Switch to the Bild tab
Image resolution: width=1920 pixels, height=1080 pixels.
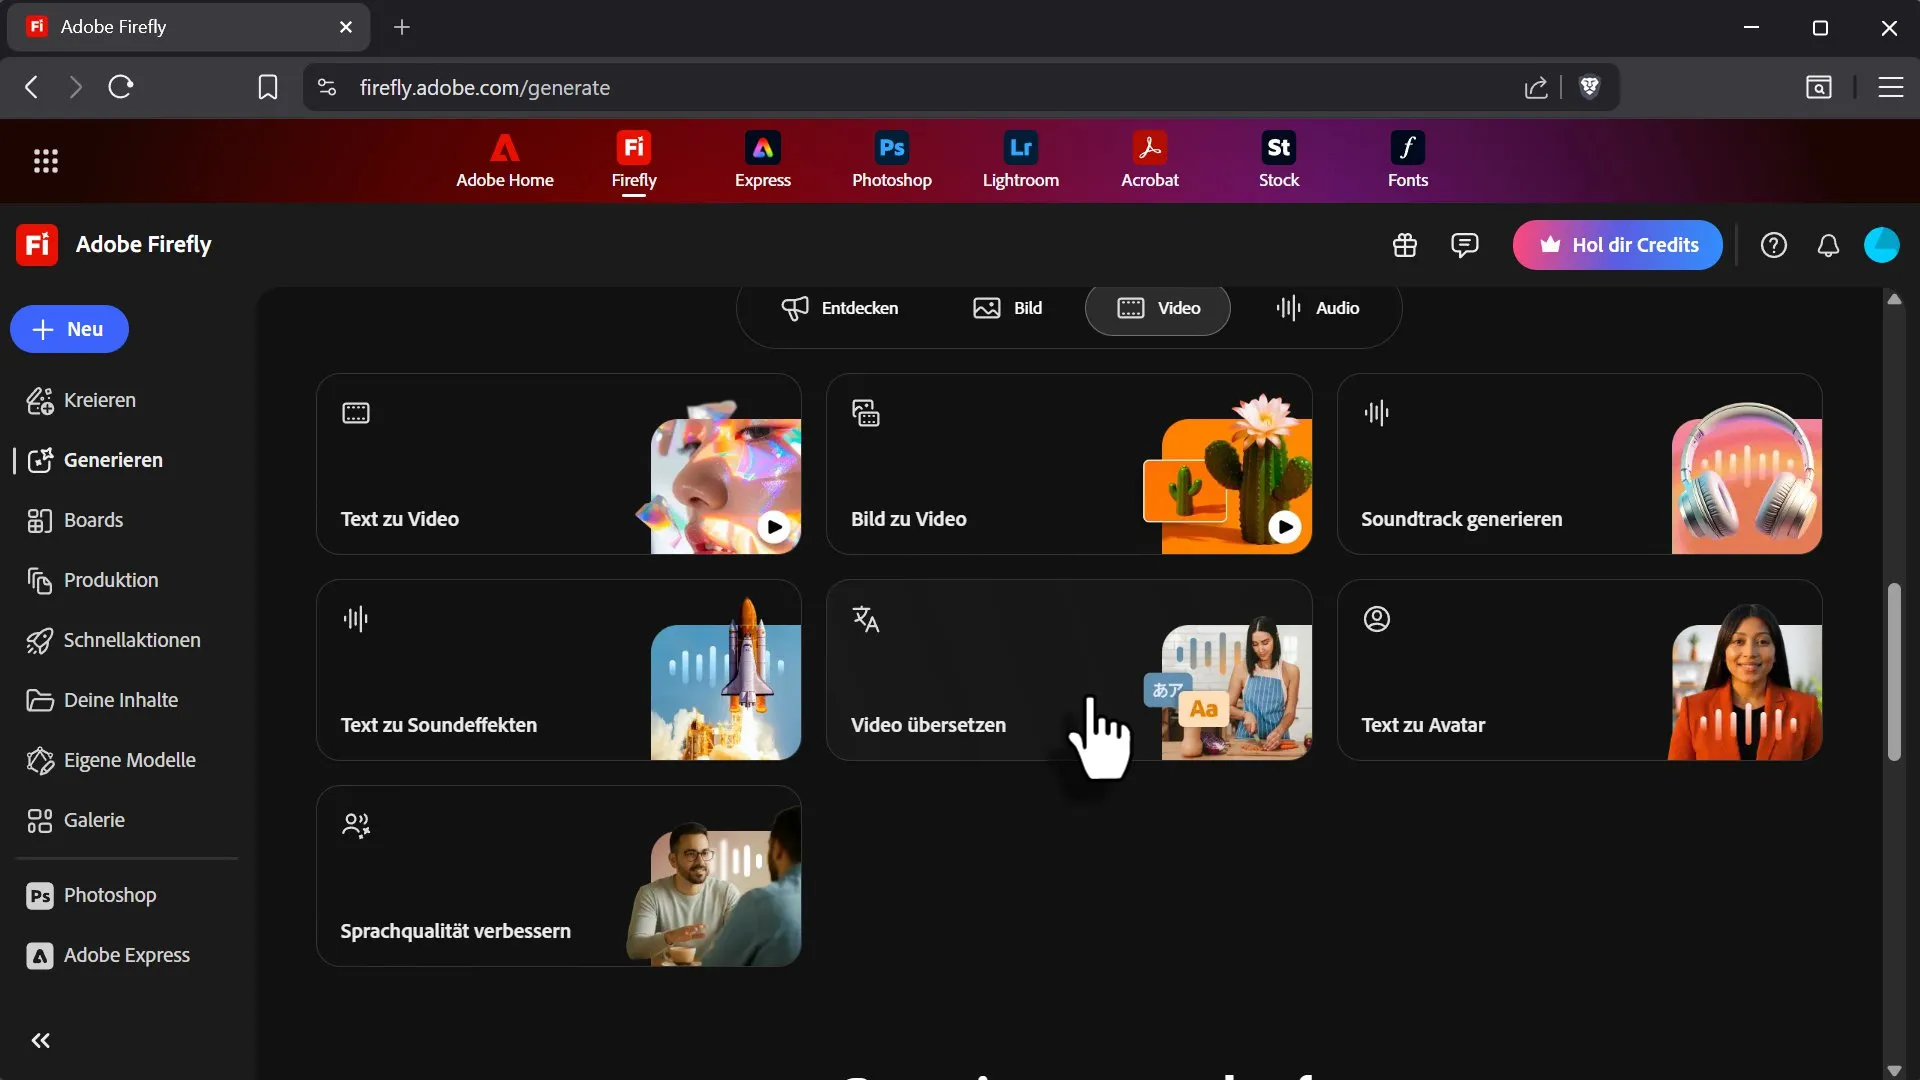tap(1008, 308)
